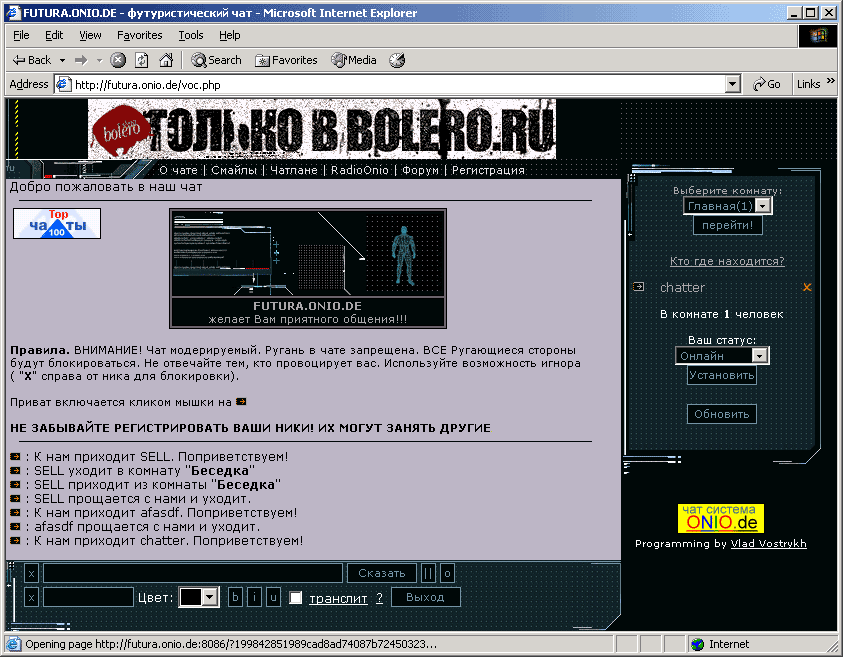The image size is (843, 657).
Task: Click the Обновить button
Action: point(721,414)
